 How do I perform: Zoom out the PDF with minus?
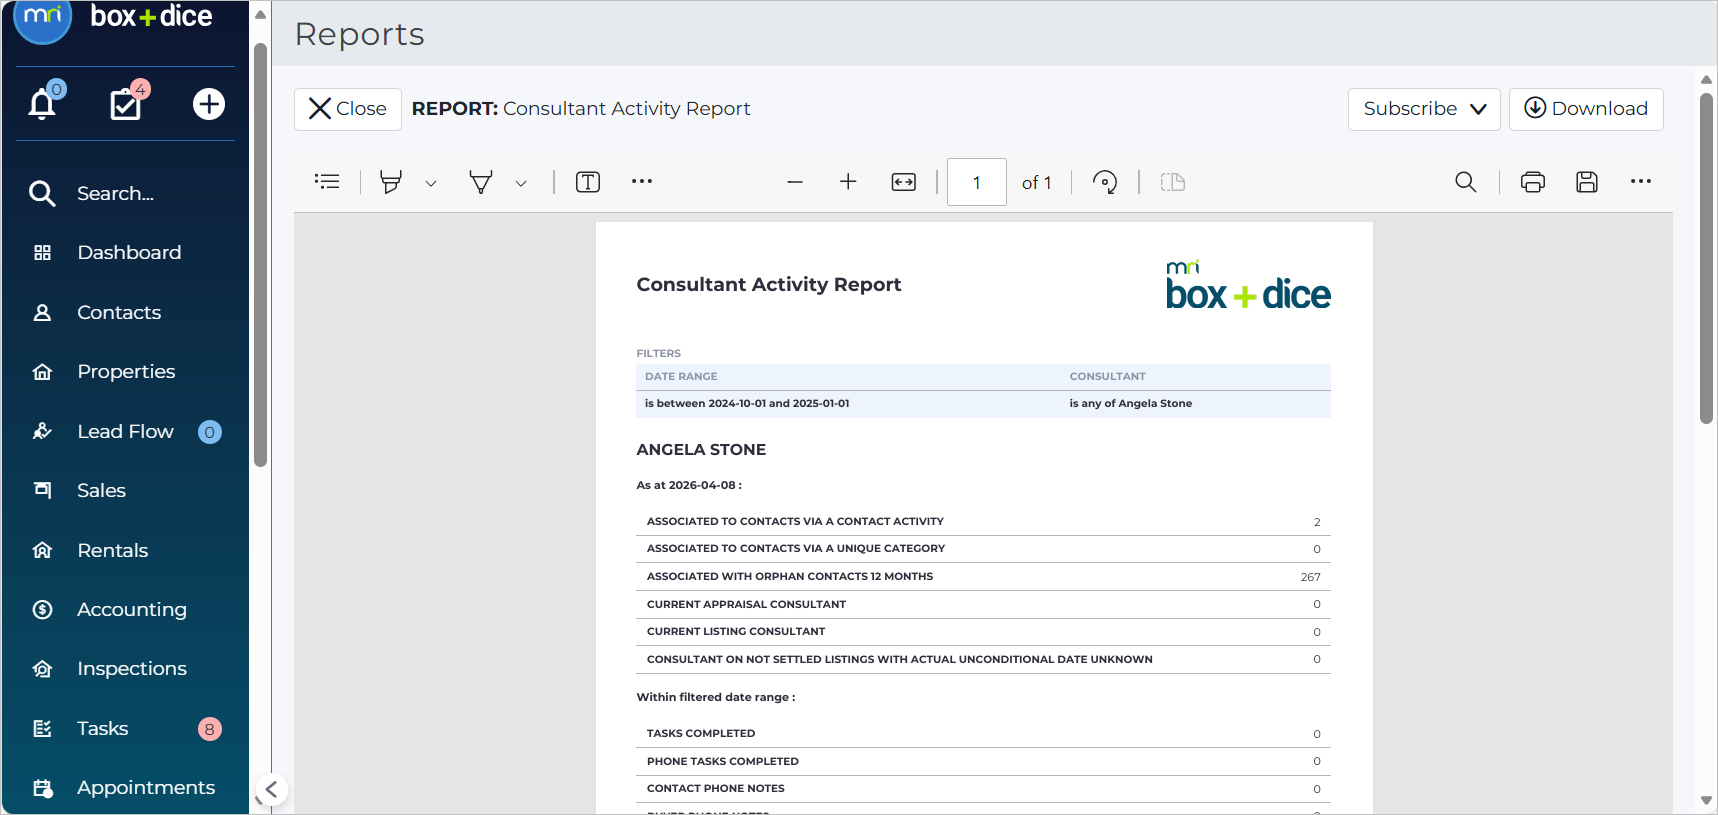(795, 182)
